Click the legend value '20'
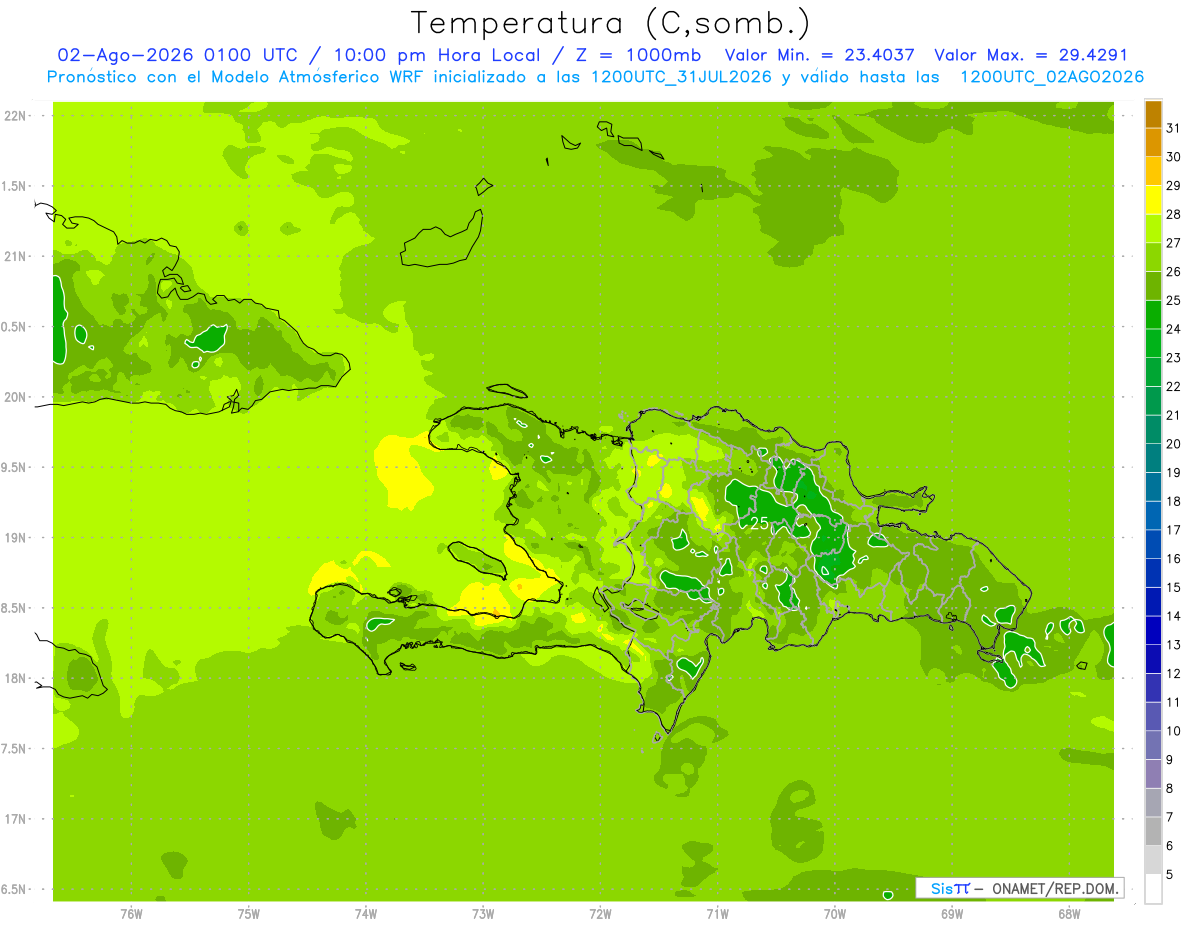Screen dimensions: 1200x927 pos(1173,444)
